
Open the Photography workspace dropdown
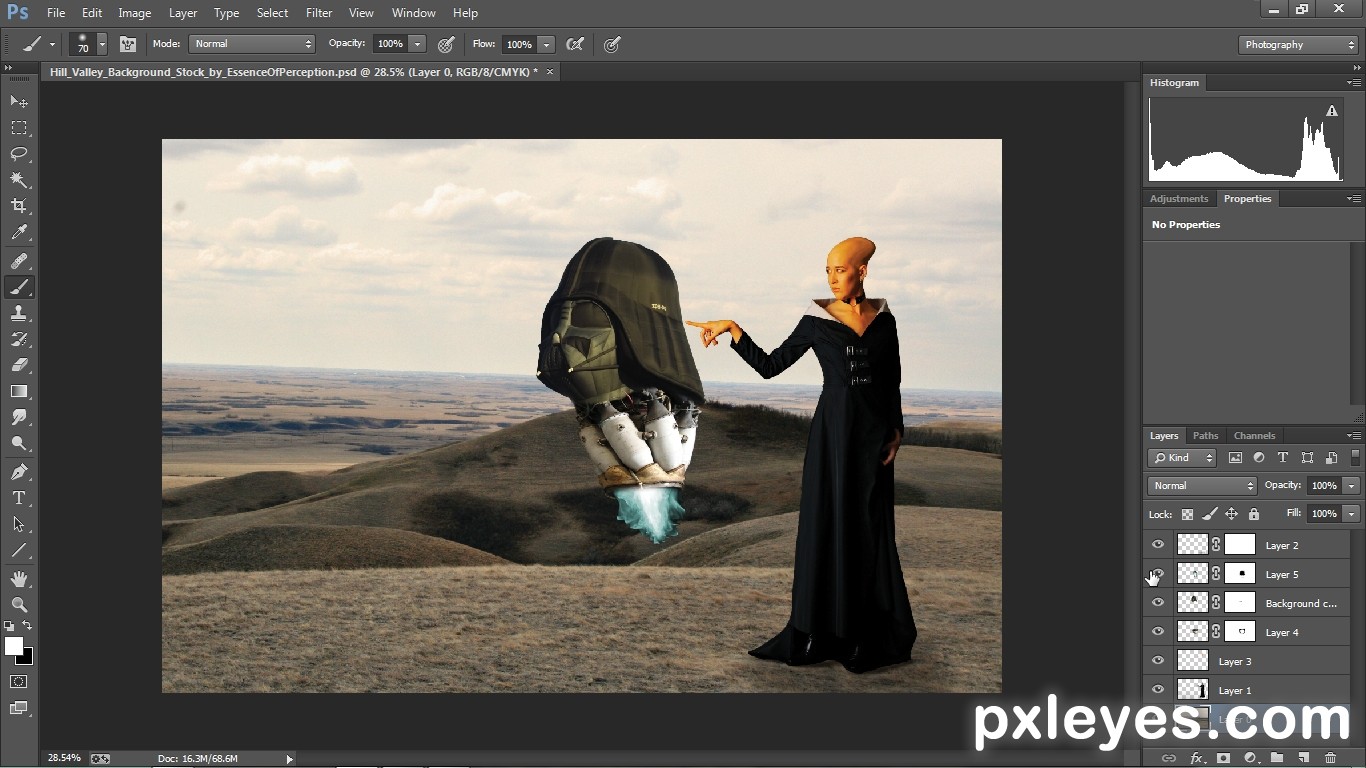point(1298,45)
